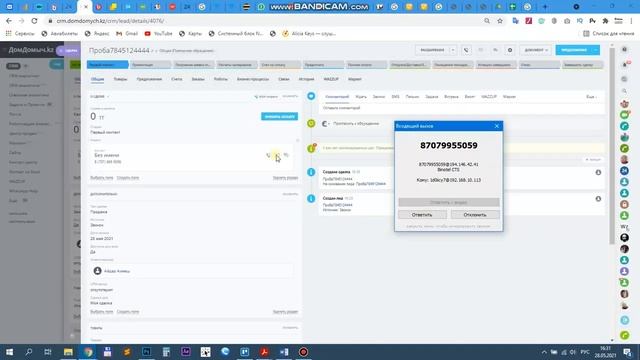
Task: Open the Gmail bookmark
Action: (x=127, y=34)
